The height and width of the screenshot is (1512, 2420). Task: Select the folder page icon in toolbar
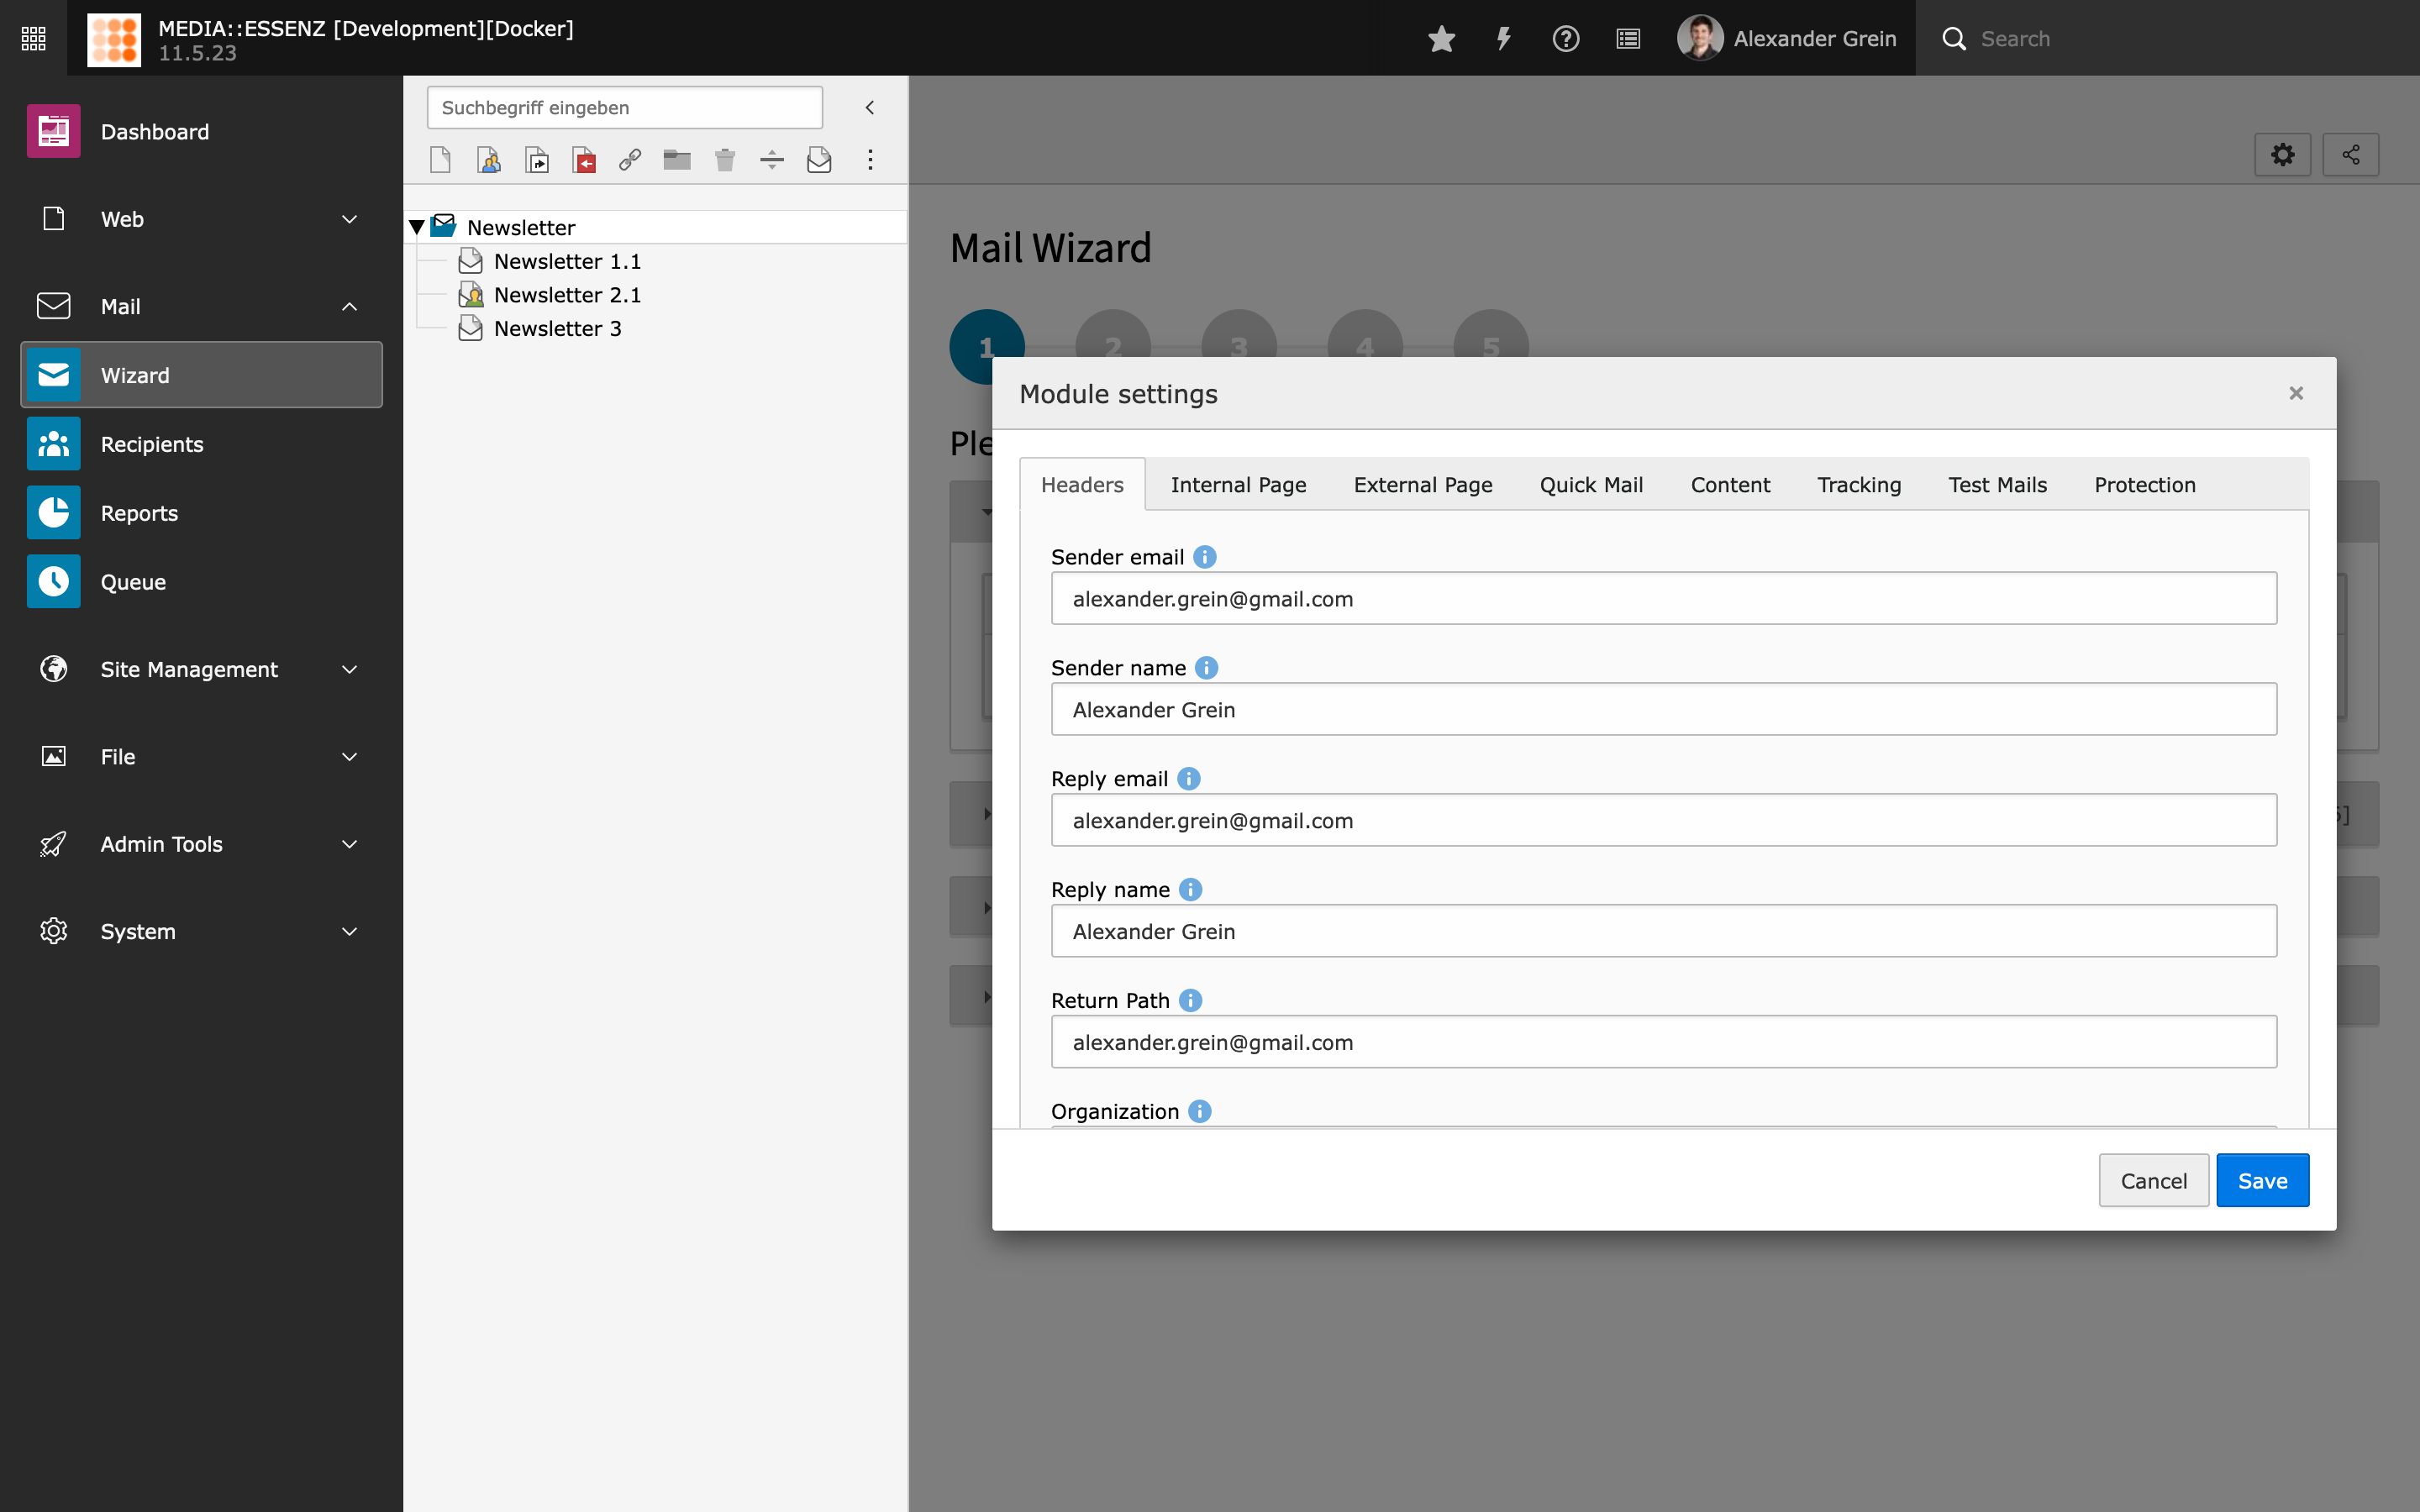point(677,160)
